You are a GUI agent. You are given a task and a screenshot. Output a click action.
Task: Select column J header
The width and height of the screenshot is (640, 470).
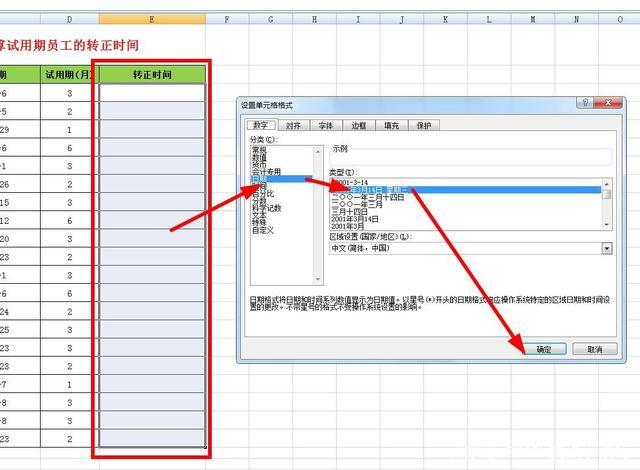(402, 19)
